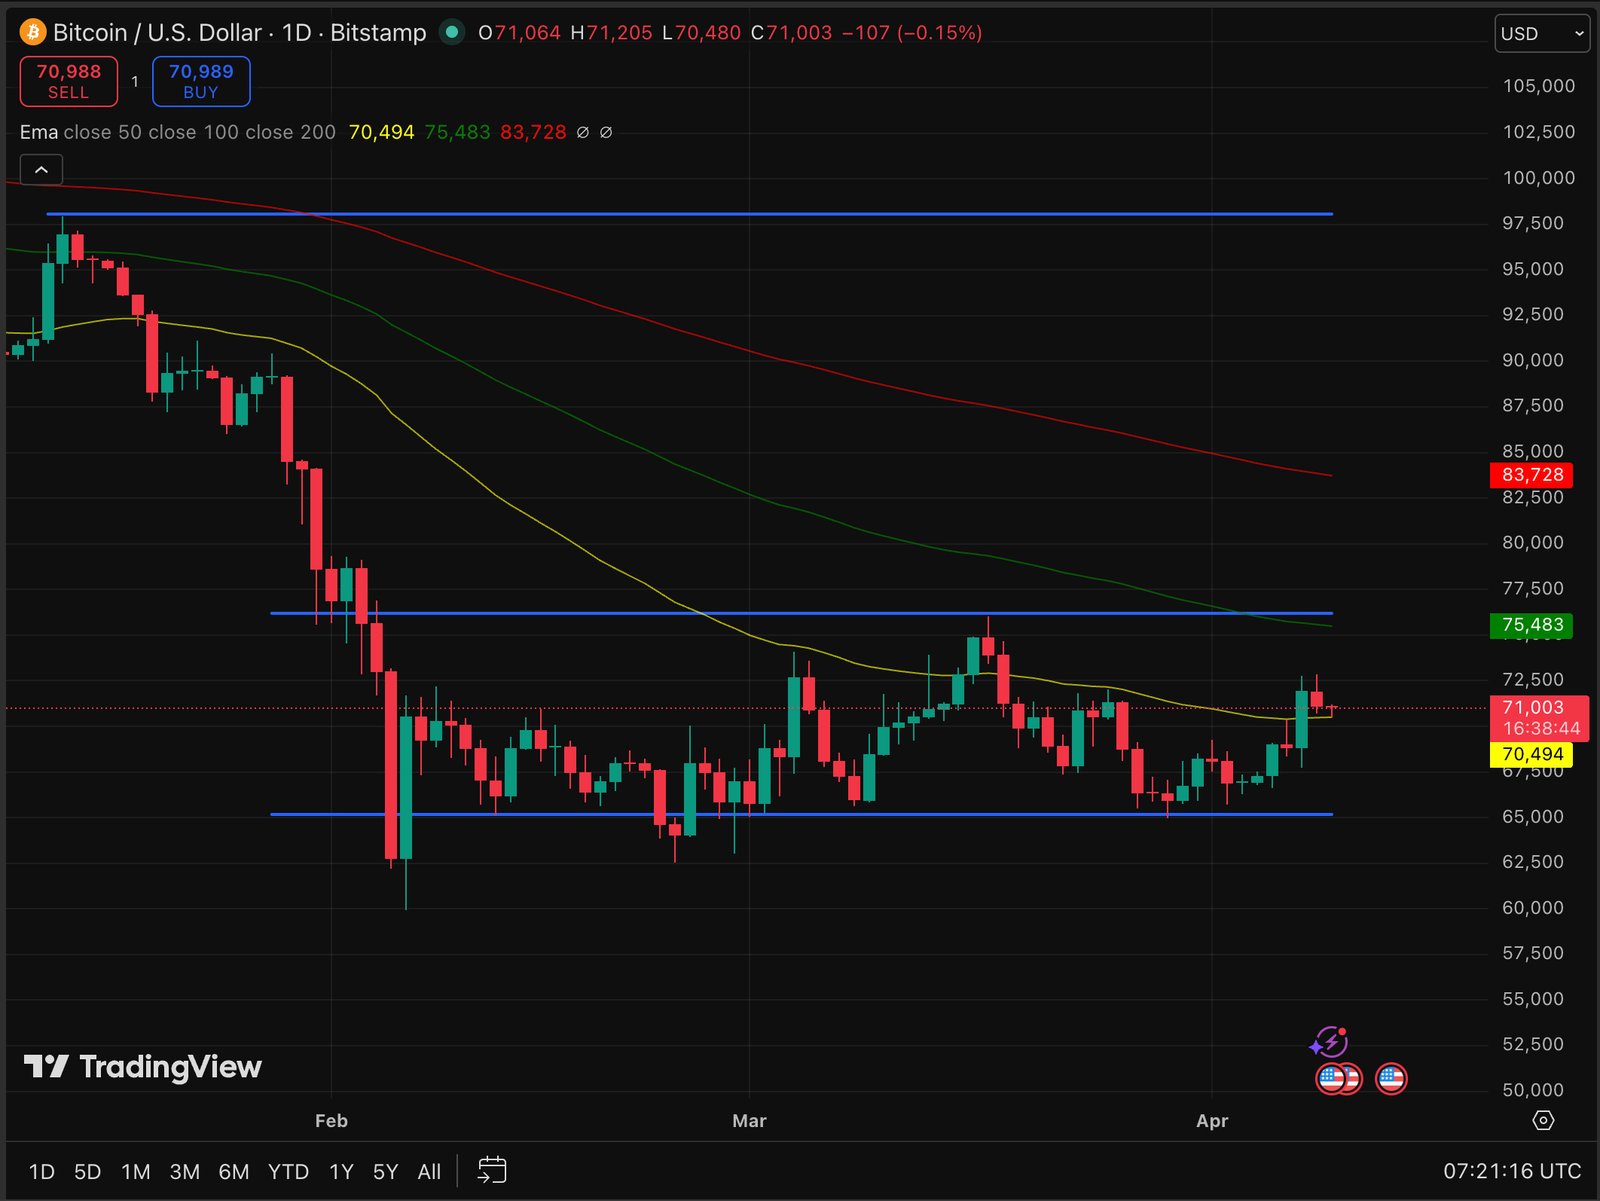Choose the 5Y time range

point(385,1171)
